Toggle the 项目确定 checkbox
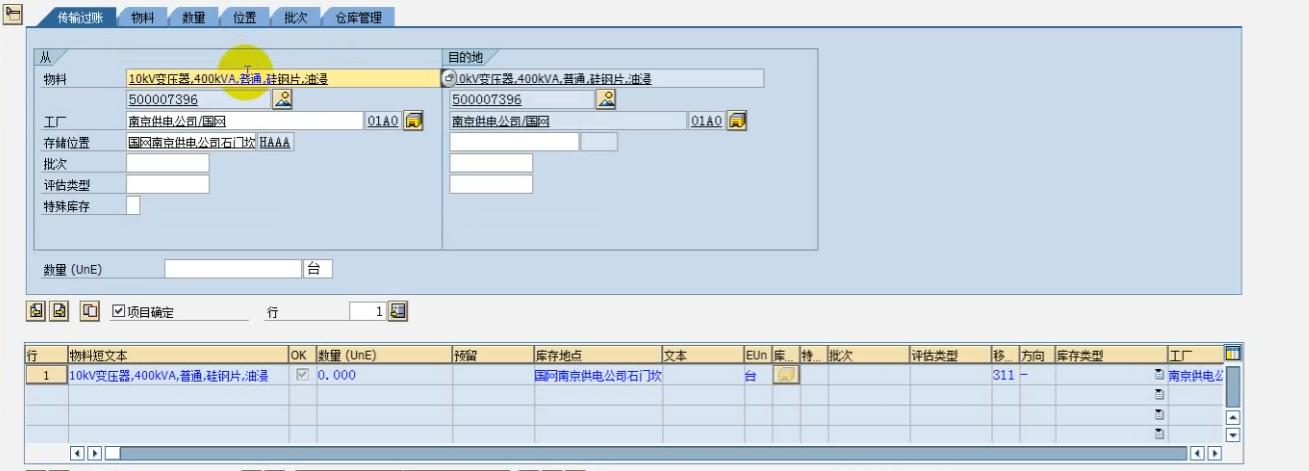1309x471 pixels. 119,311
